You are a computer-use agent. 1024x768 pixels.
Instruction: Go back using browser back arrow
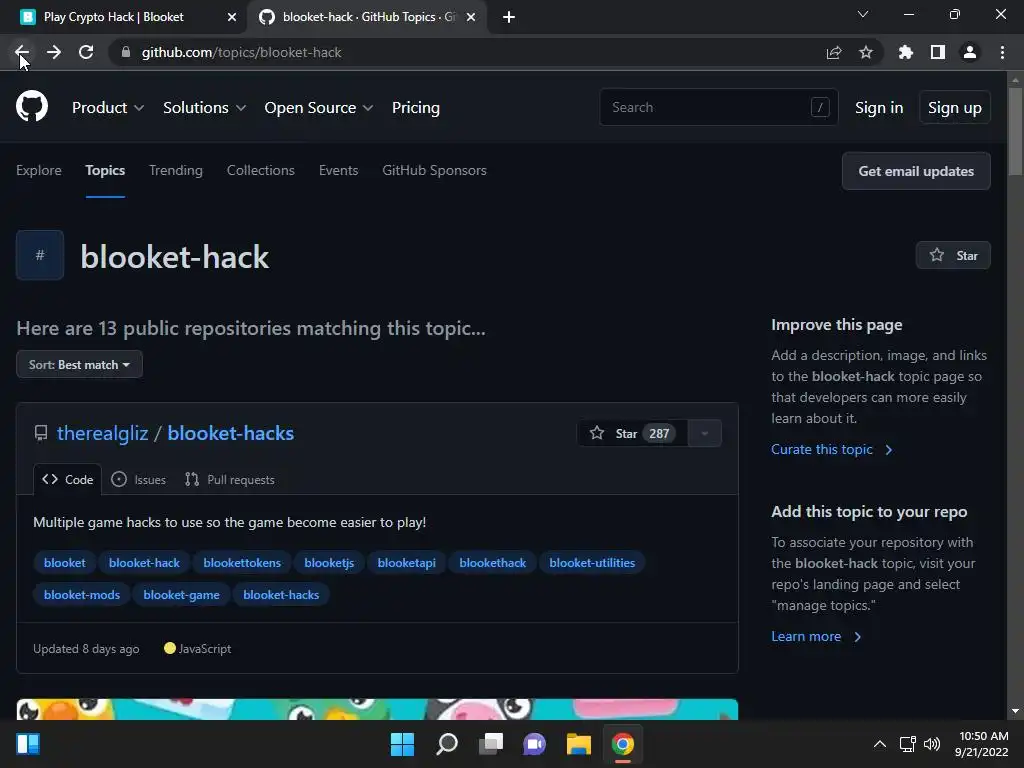point(22,52)
